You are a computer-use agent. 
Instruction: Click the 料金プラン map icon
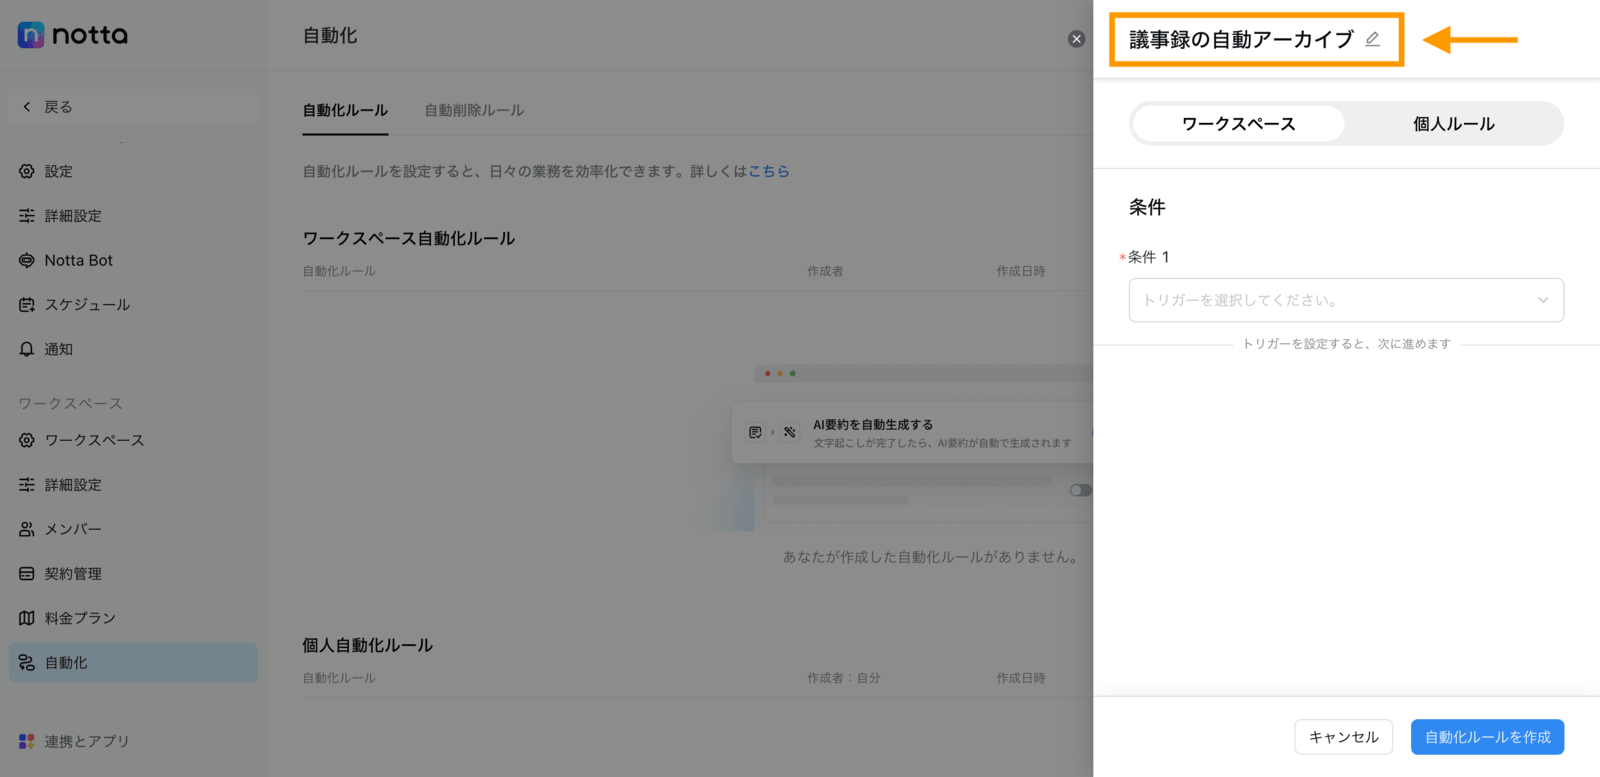click(x=27, y=618)
